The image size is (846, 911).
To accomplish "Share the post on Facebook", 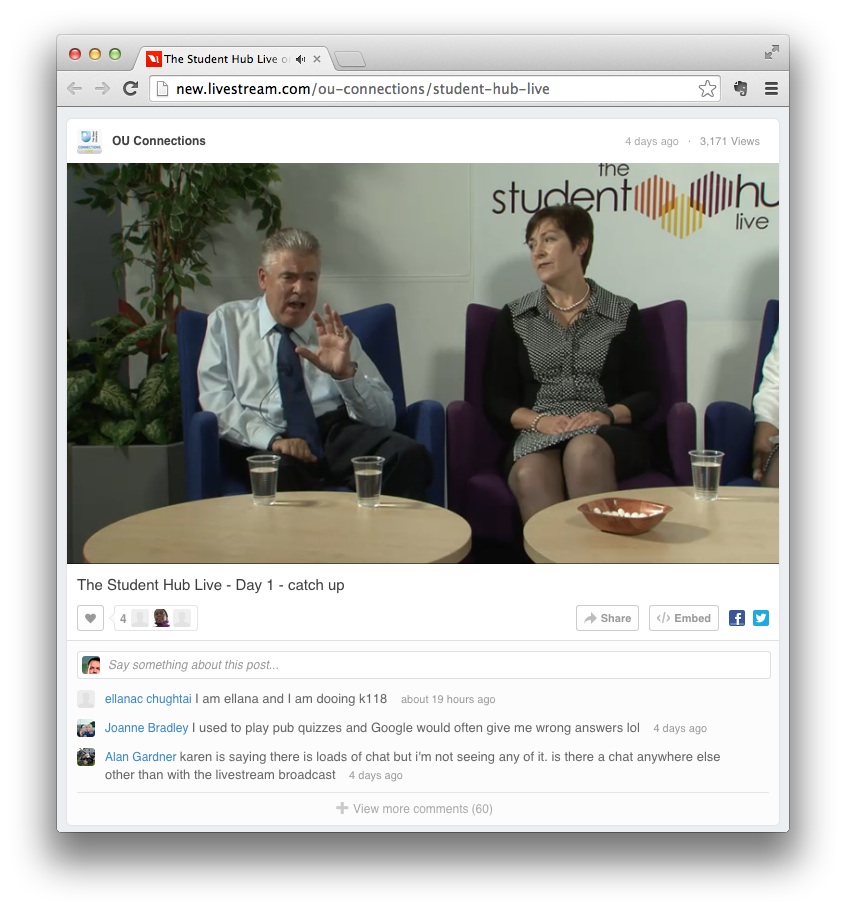I will [x=737, y=619].
